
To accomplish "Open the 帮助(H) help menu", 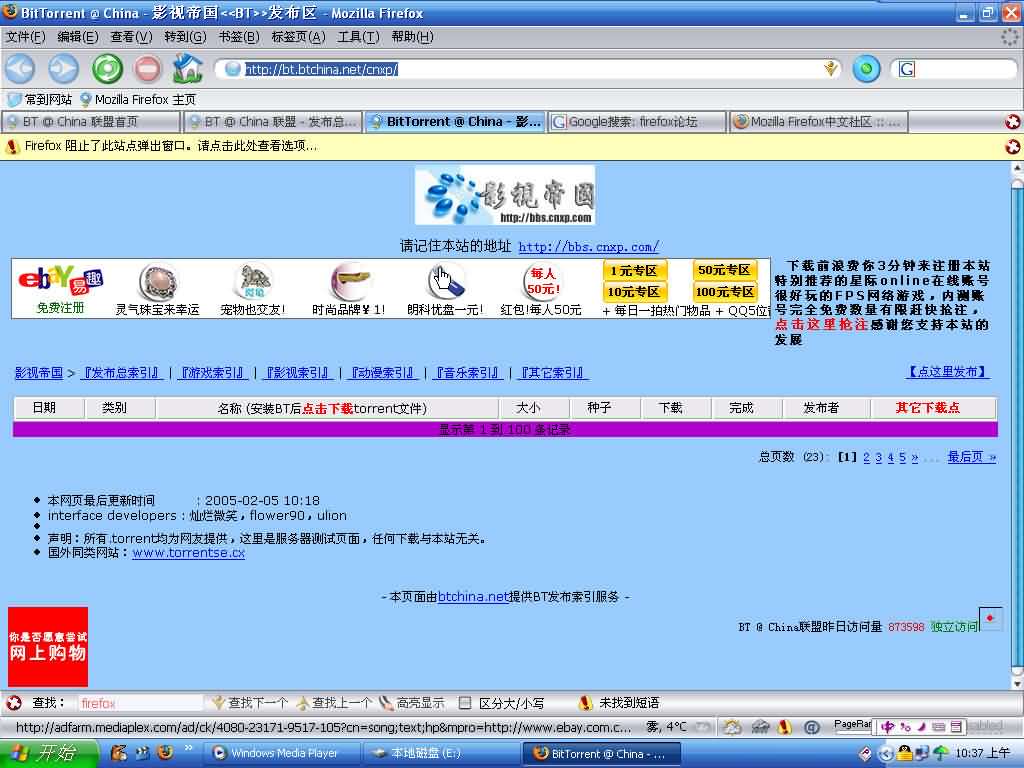I will click(412, 37).
